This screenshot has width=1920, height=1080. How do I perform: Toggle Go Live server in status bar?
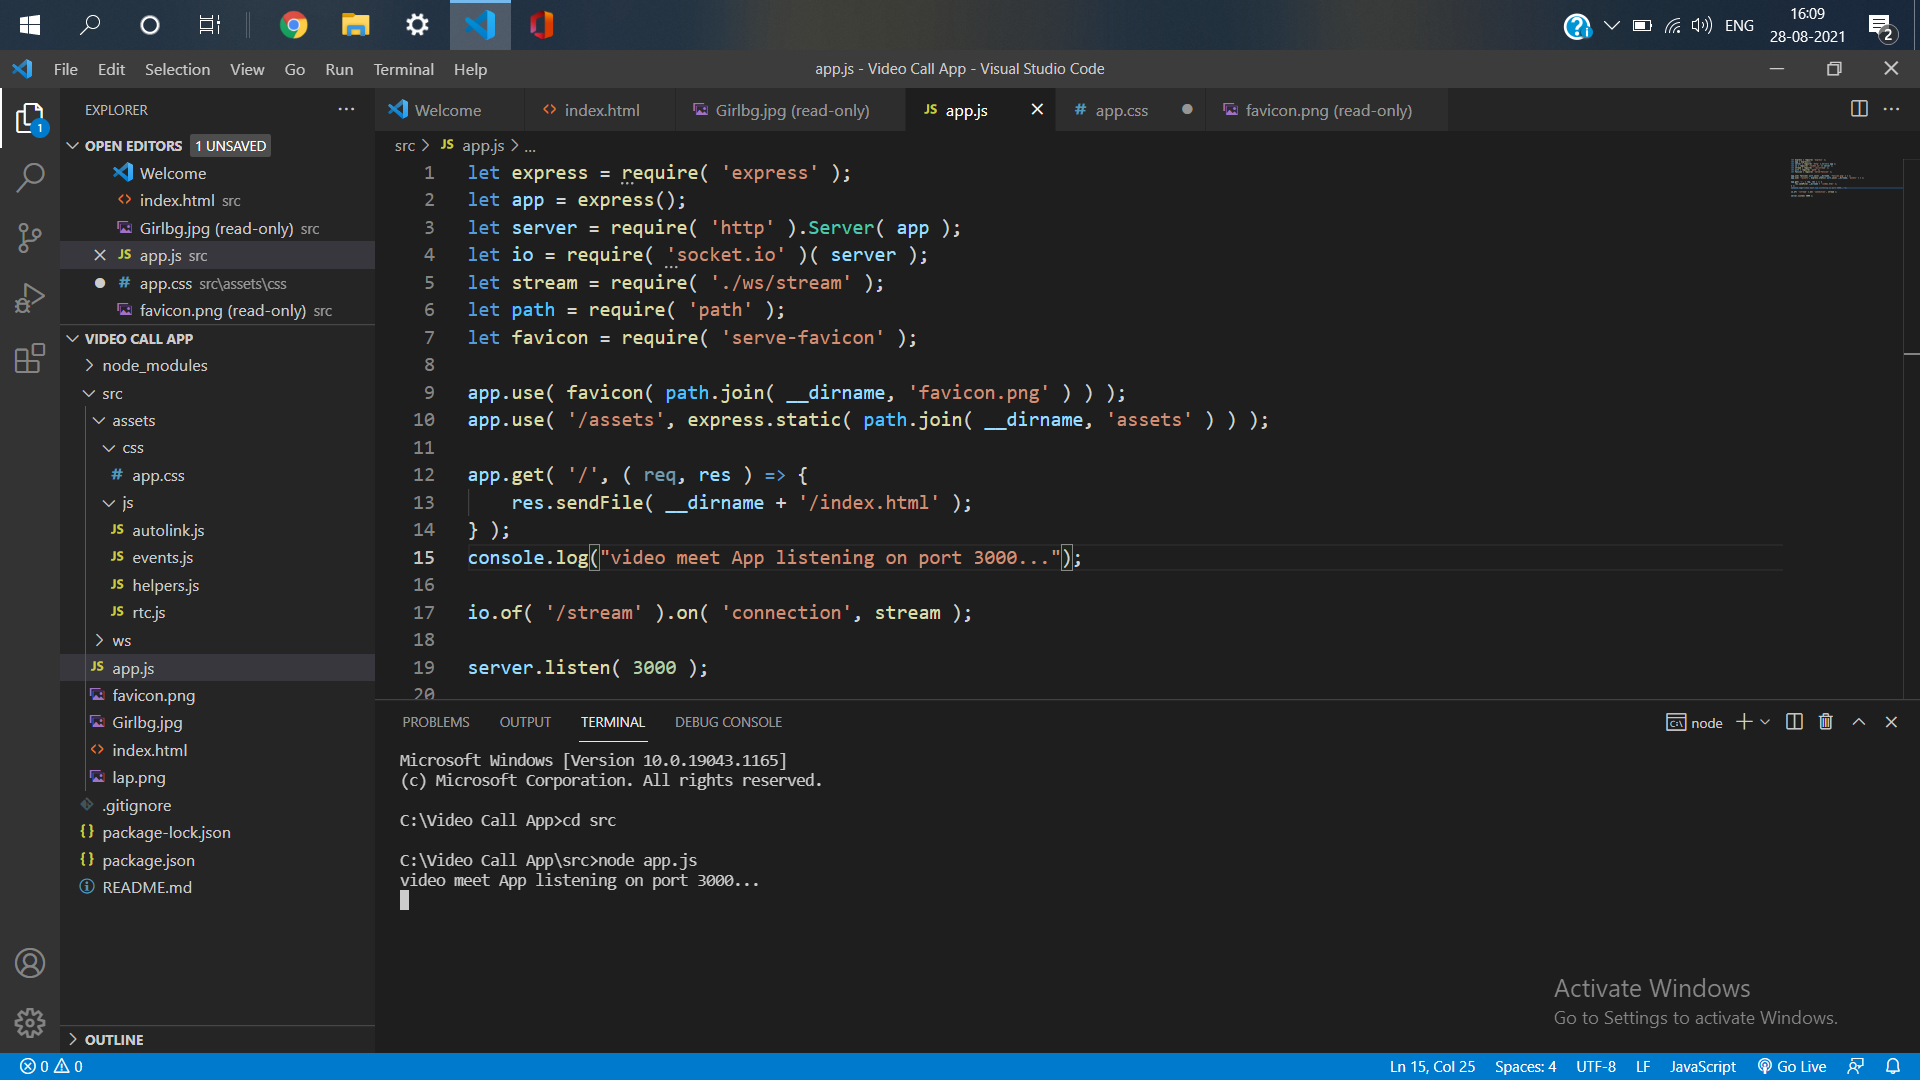point(1792,1066)
